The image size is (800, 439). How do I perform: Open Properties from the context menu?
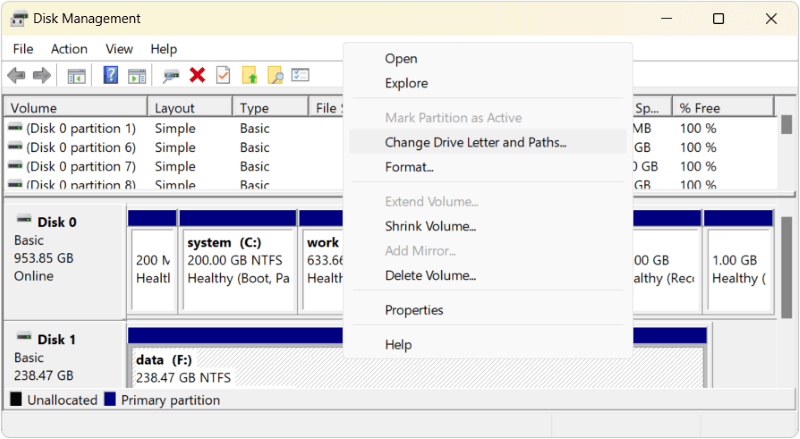click(x=488, y=310)
